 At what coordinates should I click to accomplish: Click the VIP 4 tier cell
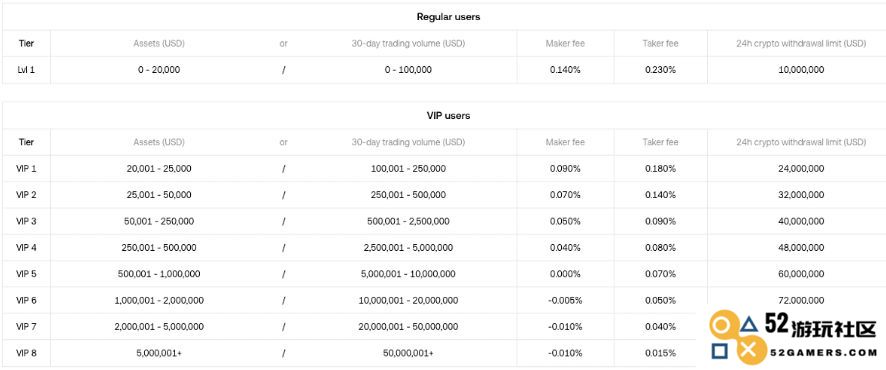pos(27,247)
